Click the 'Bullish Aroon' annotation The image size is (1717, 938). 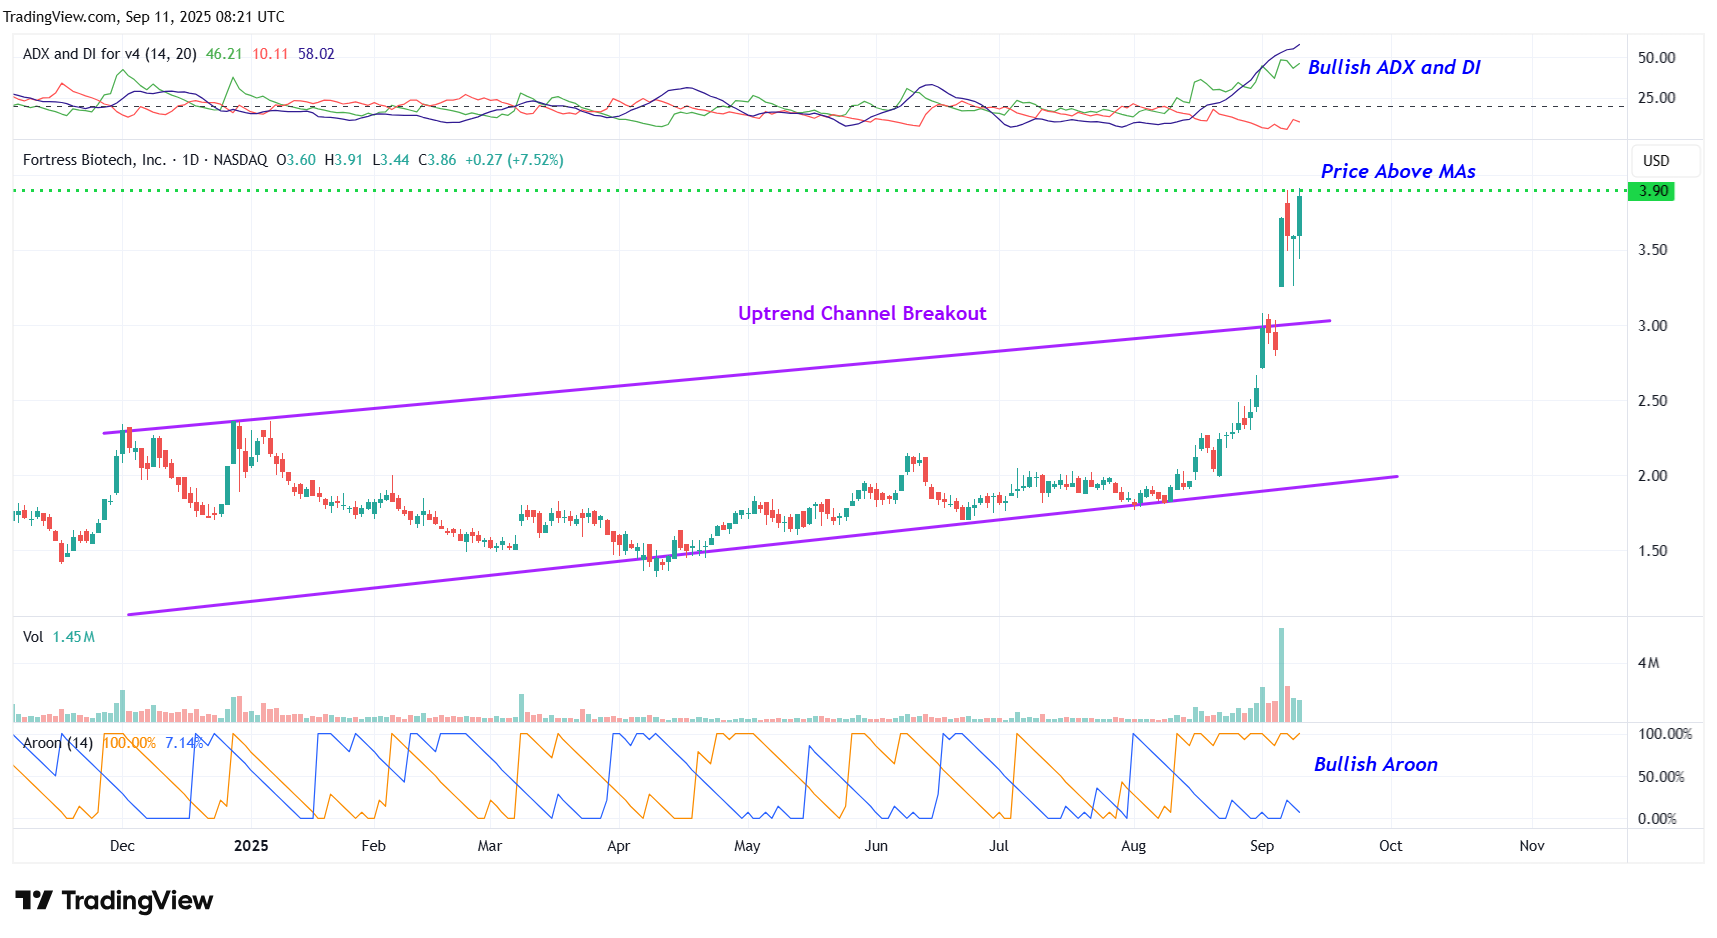coord(1376,764)
